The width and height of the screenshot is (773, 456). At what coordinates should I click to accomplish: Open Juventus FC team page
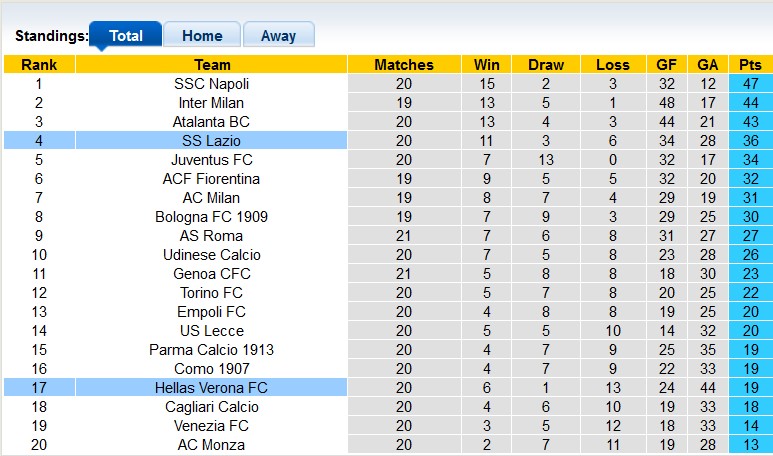click(x=211, y=160)
